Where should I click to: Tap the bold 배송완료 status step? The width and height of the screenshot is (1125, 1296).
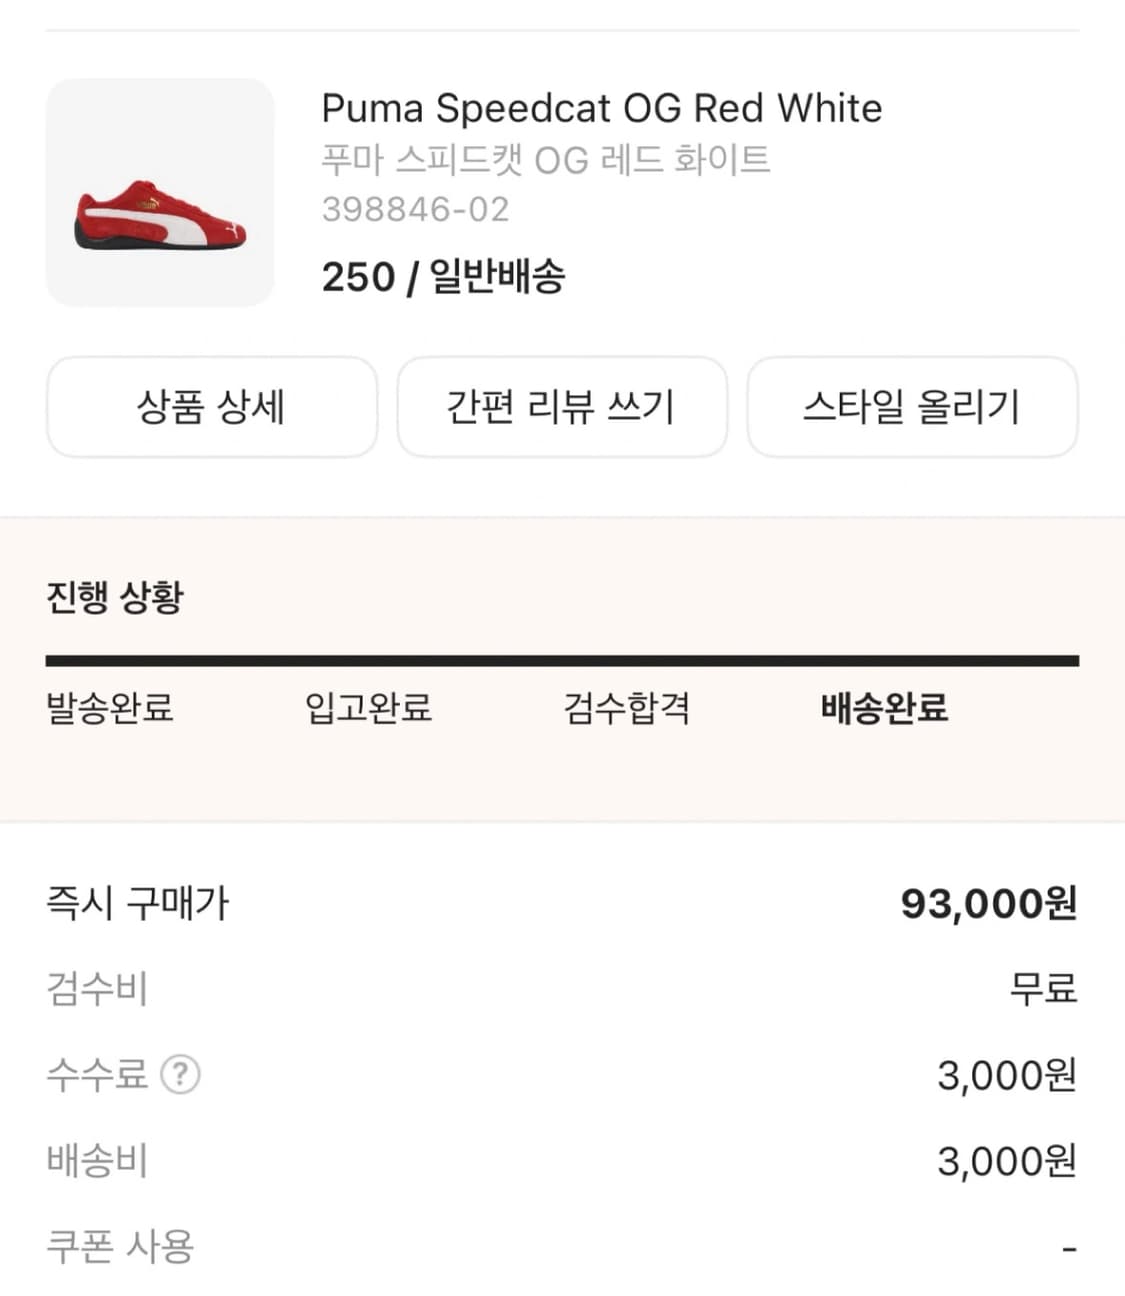[x=884, y=708]
